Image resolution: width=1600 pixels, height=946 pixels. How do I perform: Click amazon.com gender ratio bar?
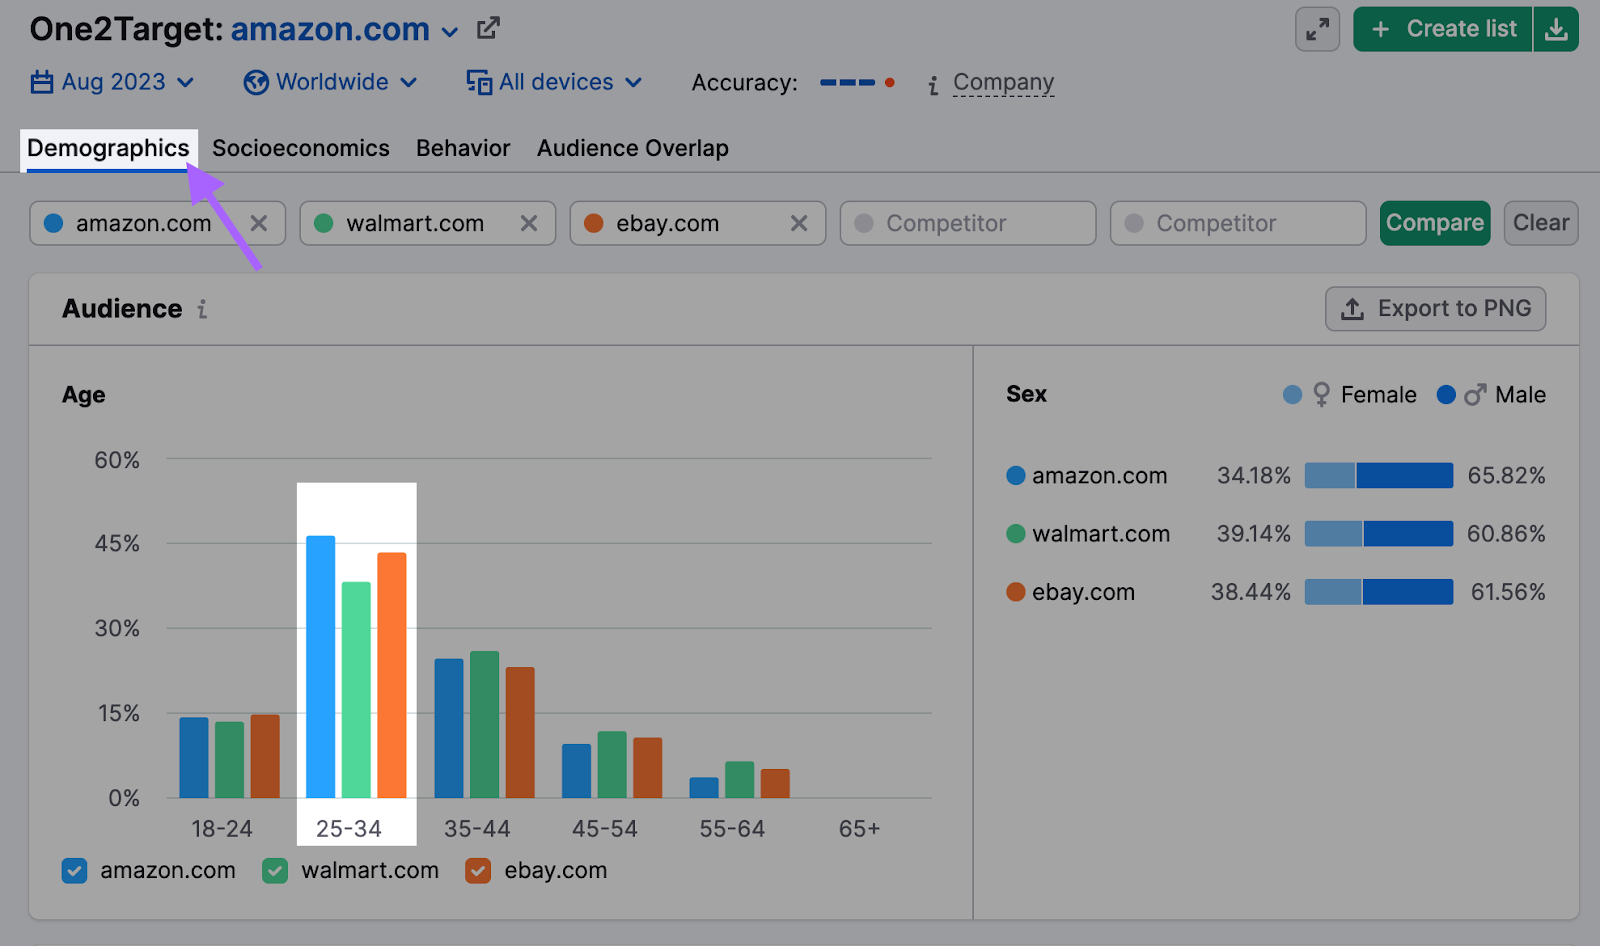click(x=1379, y=476)
